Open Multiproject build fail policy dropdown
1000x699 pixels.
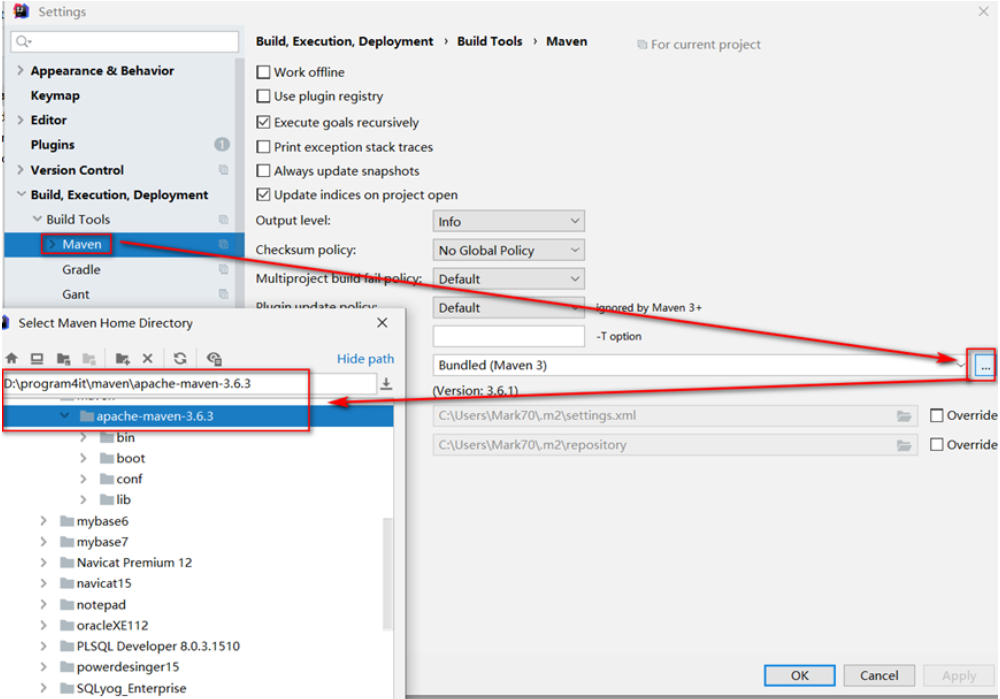(x=508, y=279)
